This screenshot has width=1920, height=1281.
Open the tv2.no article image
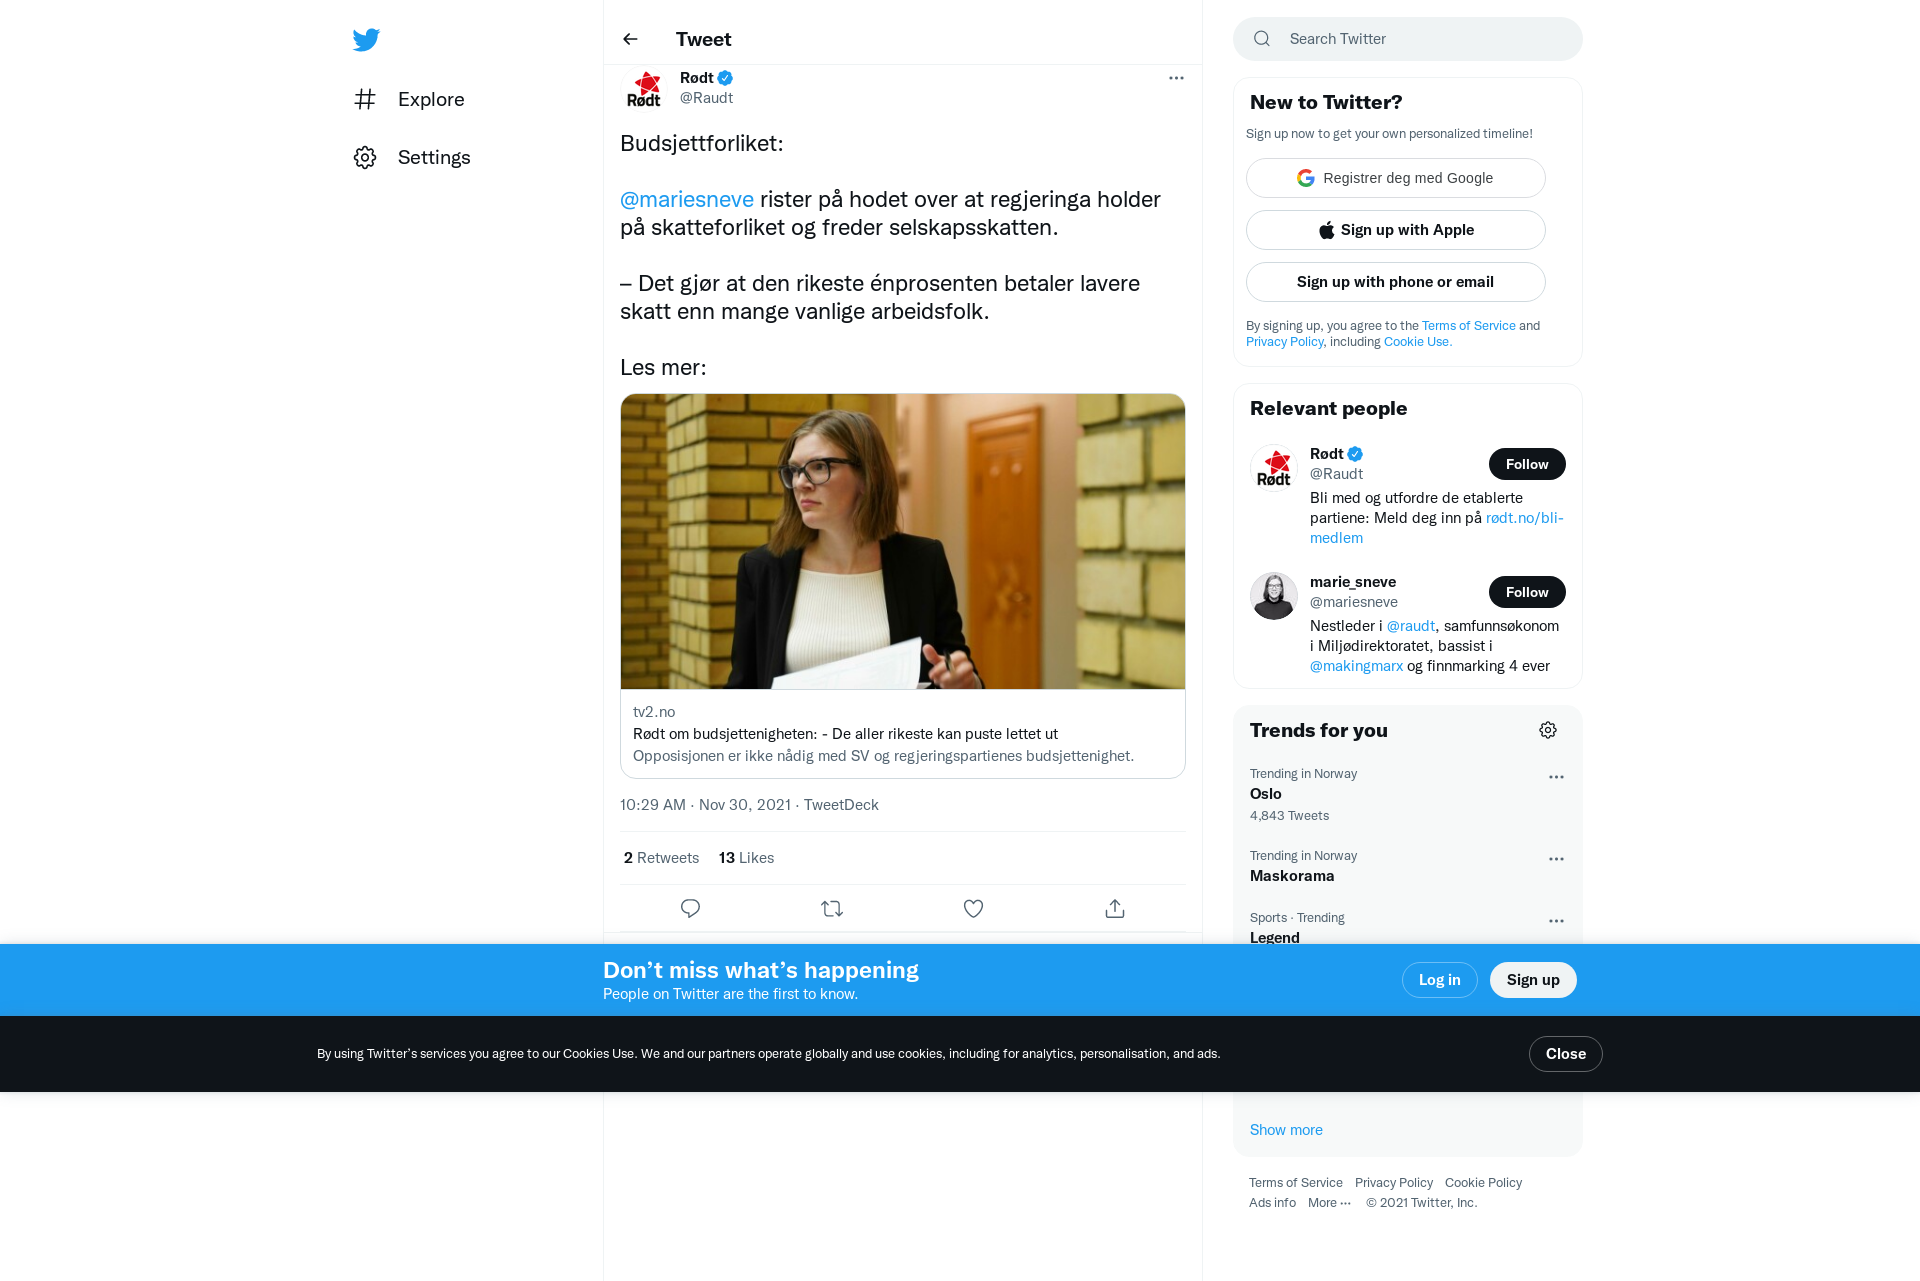(903, 541)
